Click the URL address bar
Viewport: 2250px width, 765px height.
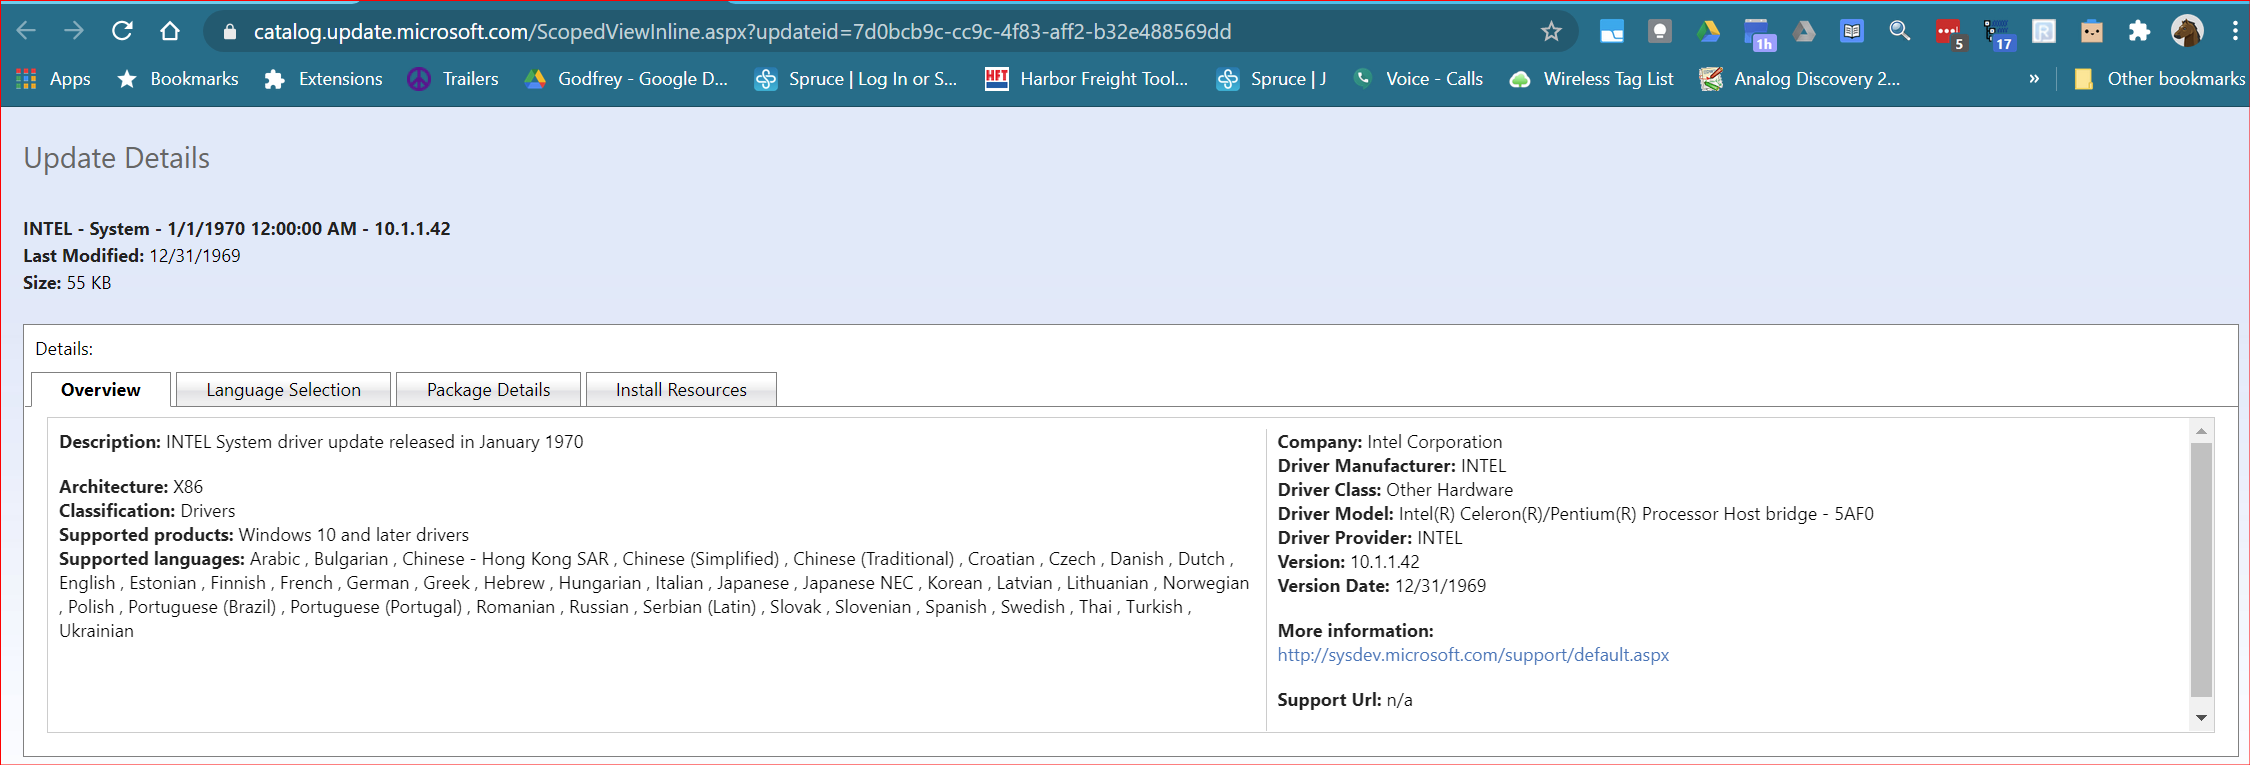890,32
